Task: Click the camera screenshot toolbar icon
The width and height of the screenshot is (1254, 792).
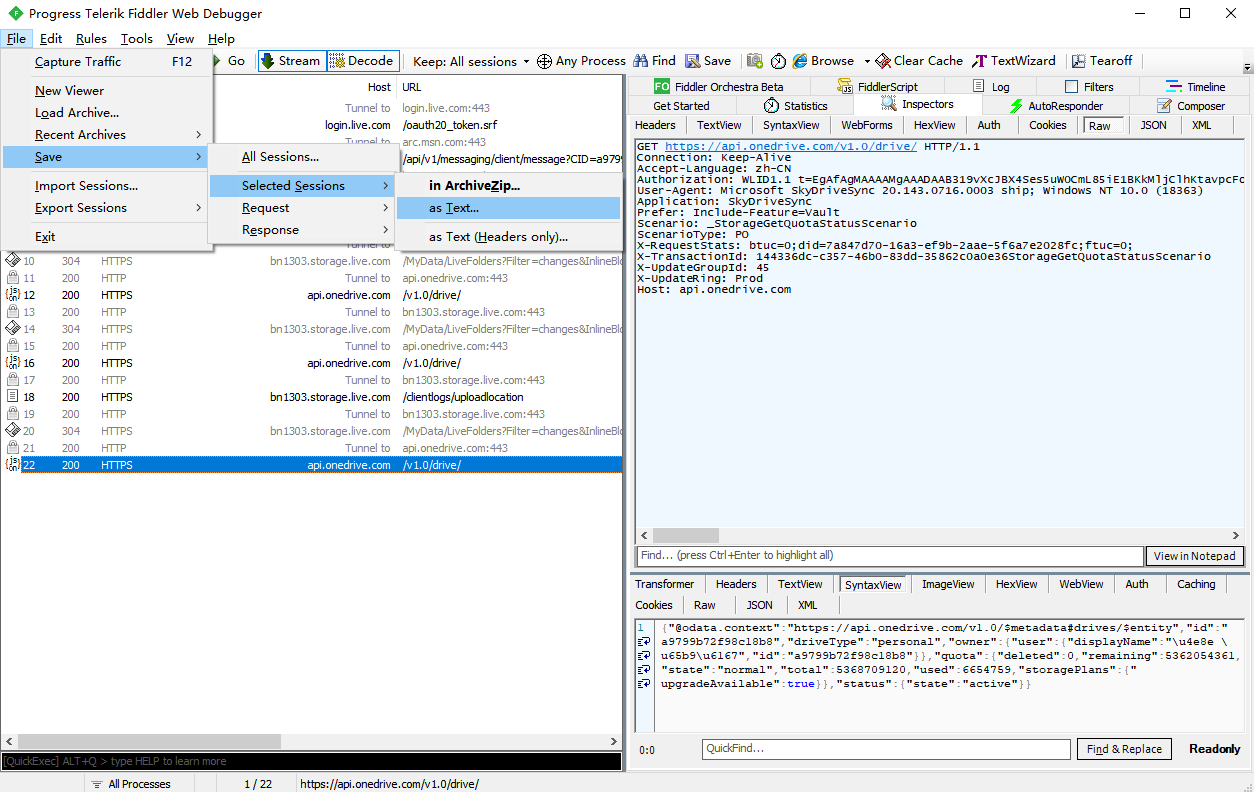Action: point(755,61)
